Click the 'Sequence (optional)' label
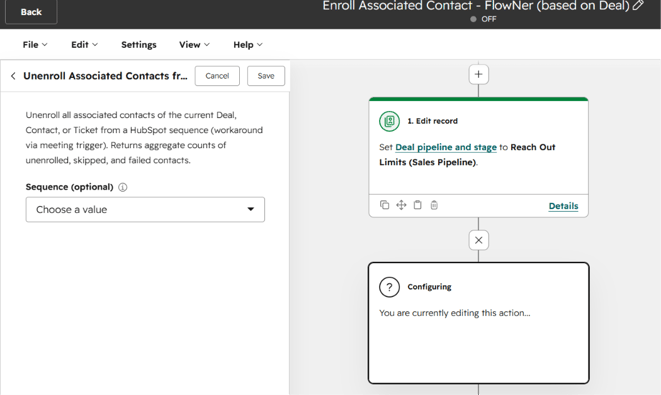Image resolution: width=661 pixels, height=395 pixels. tap(70, 187)
